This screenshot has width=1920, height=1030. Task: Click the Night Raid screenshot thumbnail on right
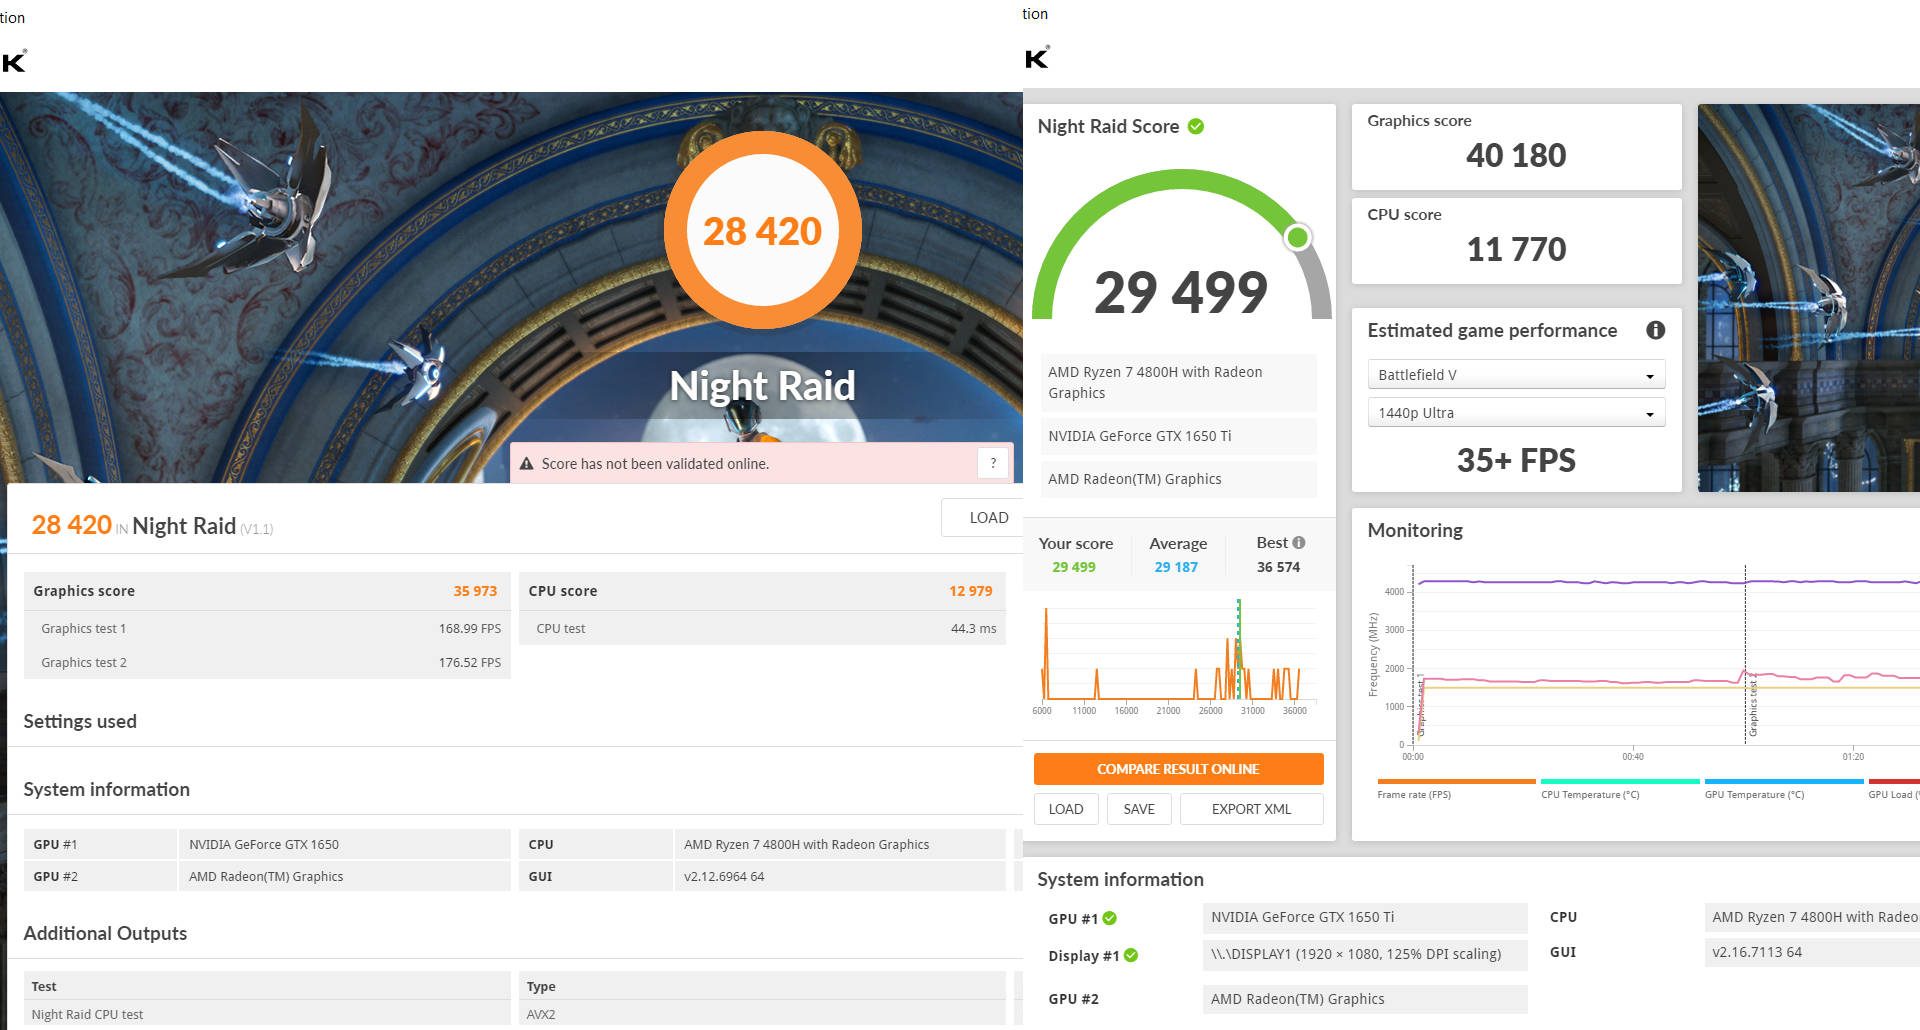click(1809, 298)
